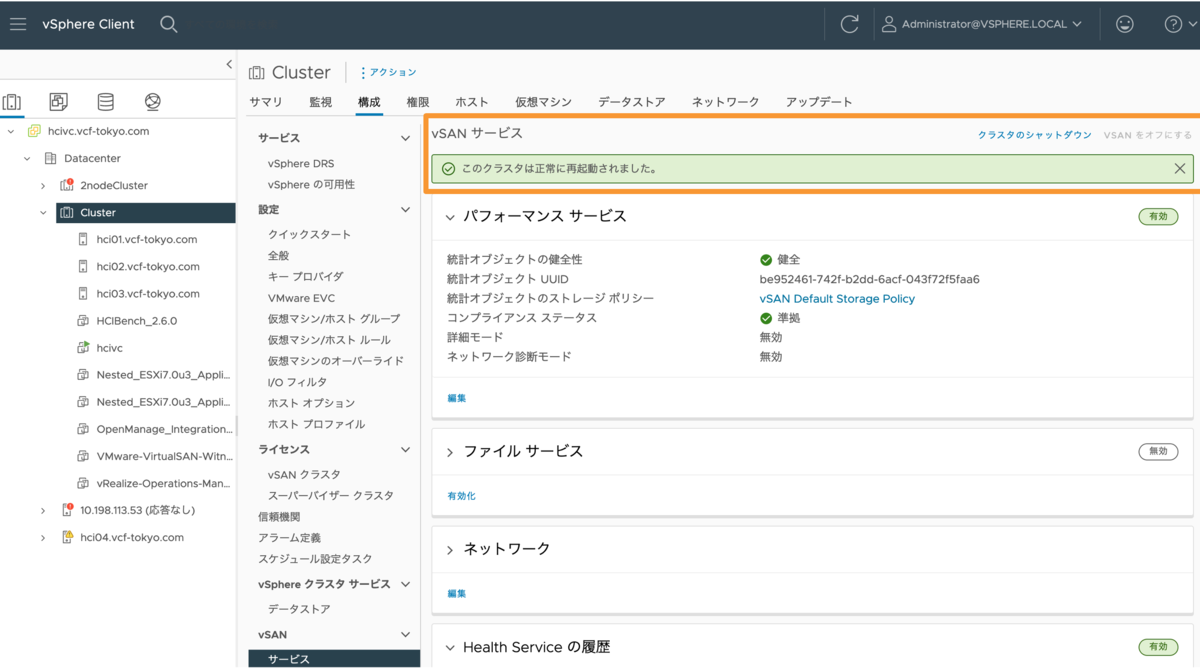Collapse the selected Cluster tree node
Screen dimensions: 1200x668
tap(43, 212)
